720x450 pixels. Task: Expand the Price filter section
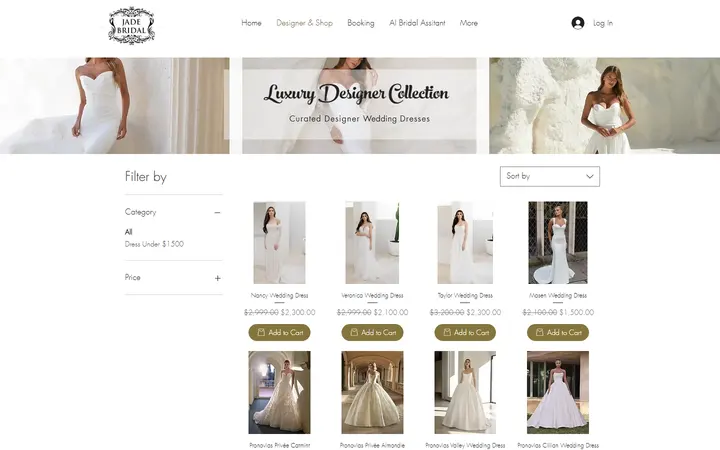click(x=217, y=278)
